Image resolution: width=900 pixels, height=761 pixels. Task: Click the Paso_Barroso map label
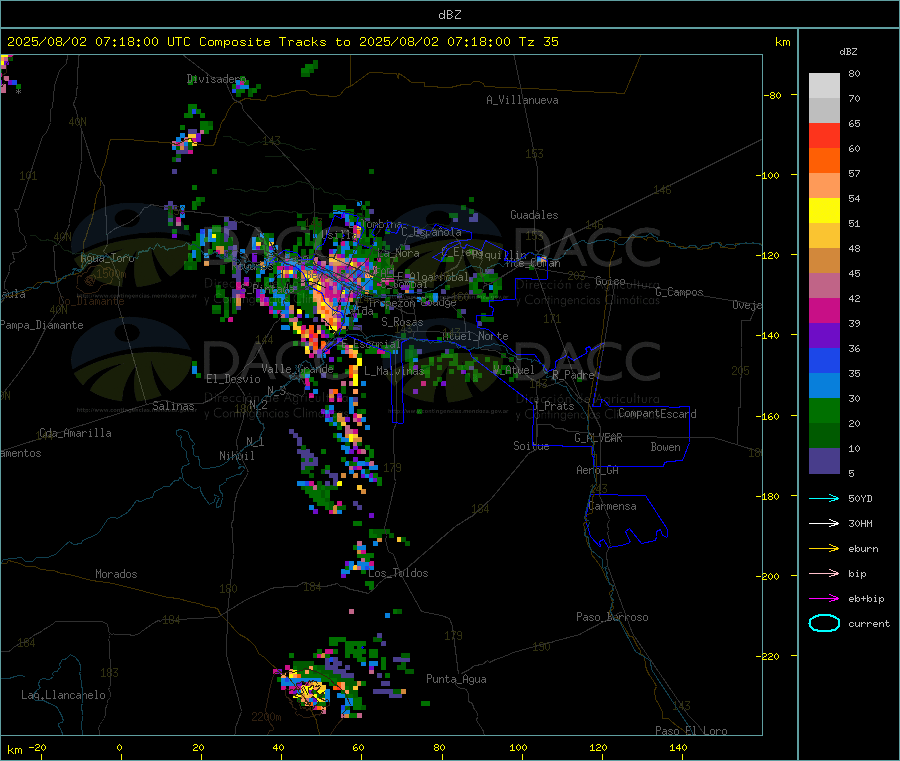pos(612,617)
